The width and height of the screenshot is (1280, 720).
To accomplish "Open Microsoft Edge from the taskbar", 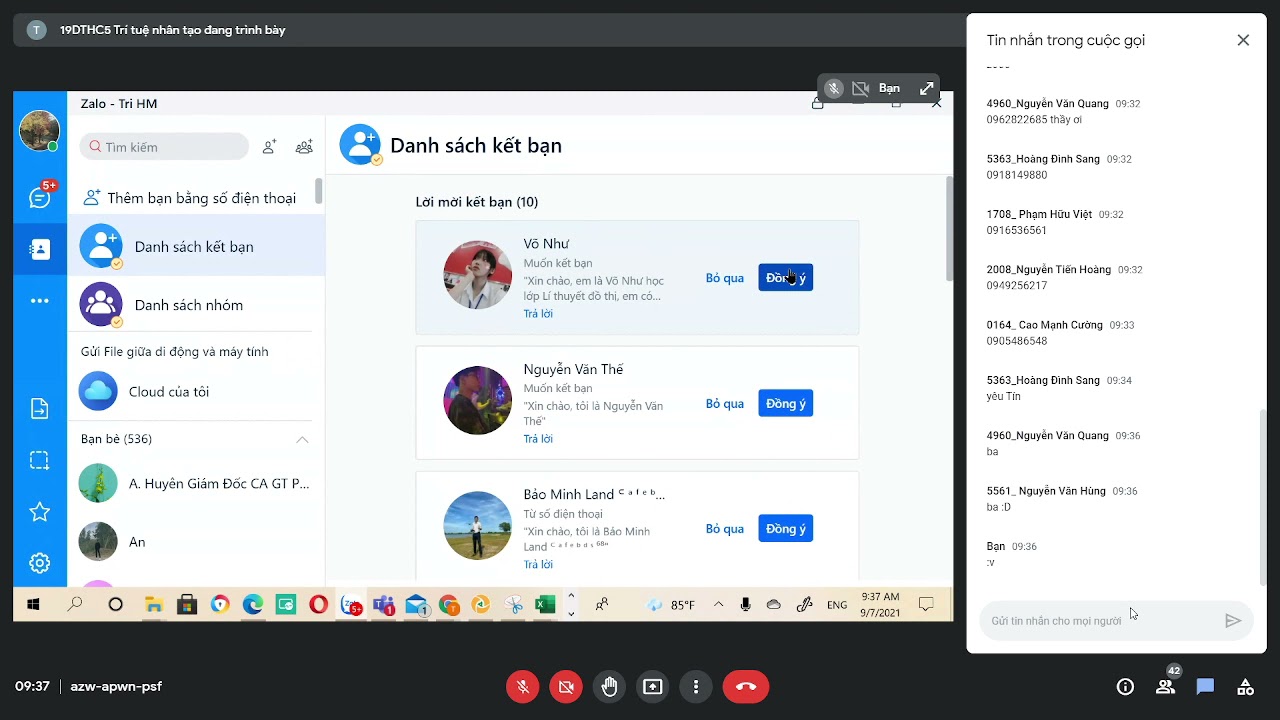I will 253,605.
